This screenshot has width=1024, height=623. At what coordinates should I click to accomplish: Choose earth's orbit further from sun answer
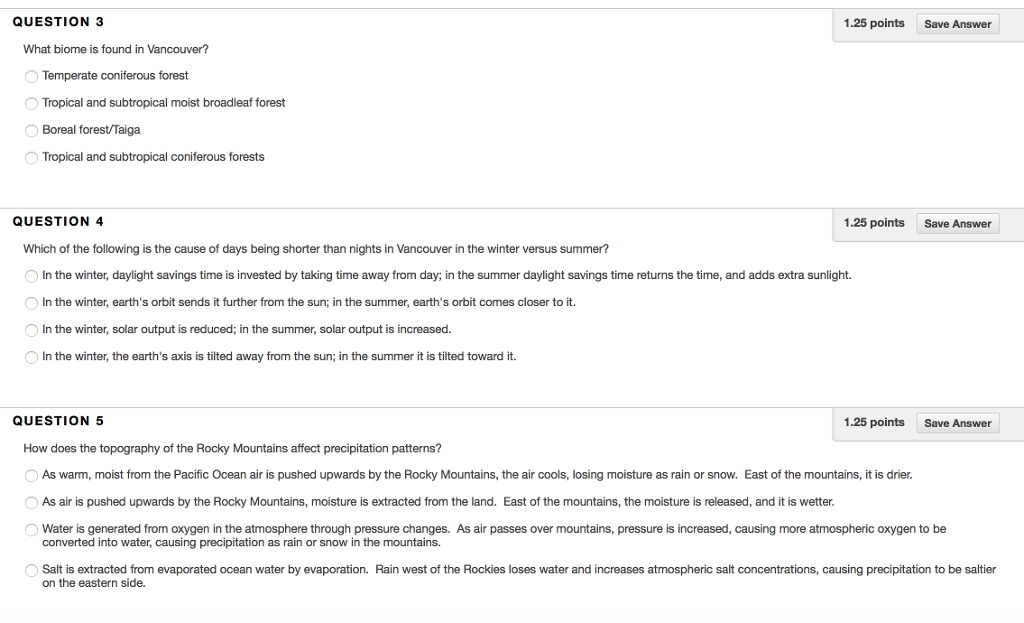coord(32,303)
